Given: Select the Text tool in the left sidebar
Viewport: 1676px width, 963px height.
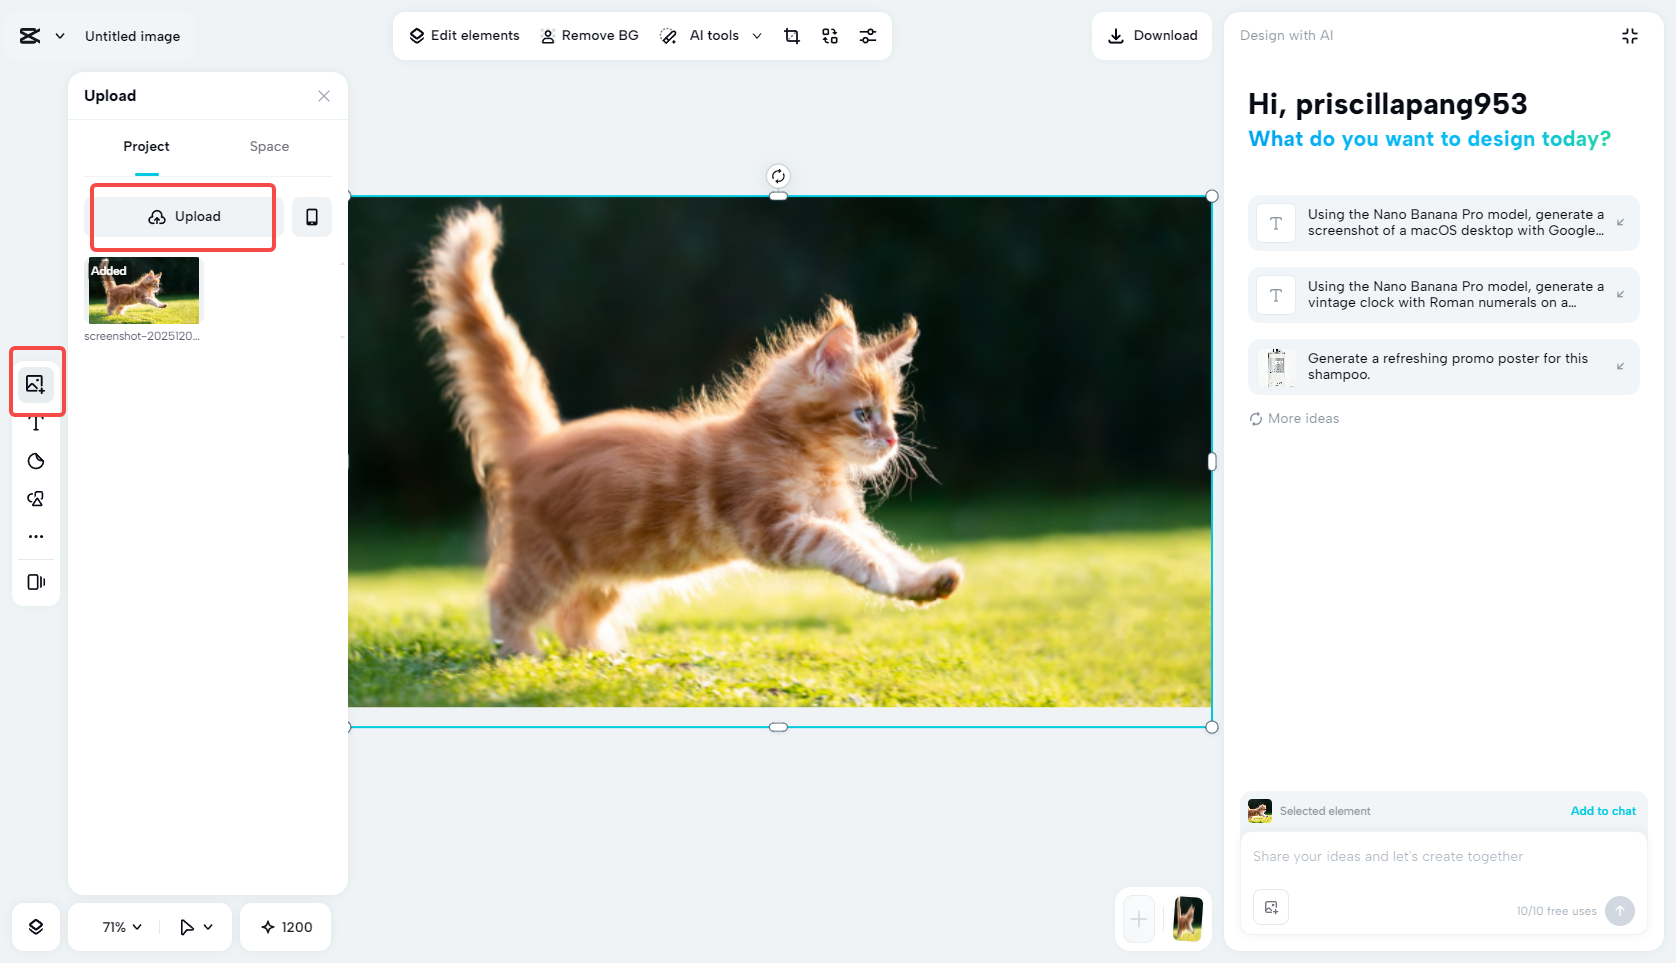Looking at the screenshot, I should (x=36, y=422).
